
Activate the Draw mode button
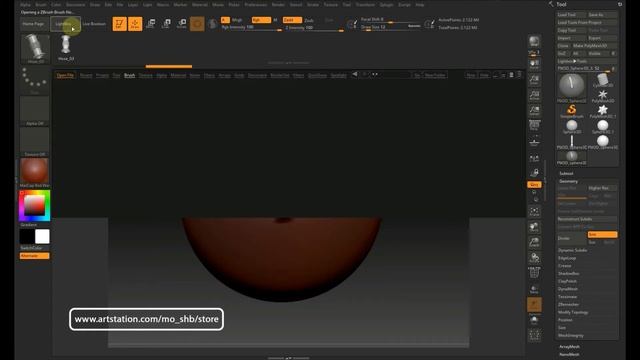[135, 24]
